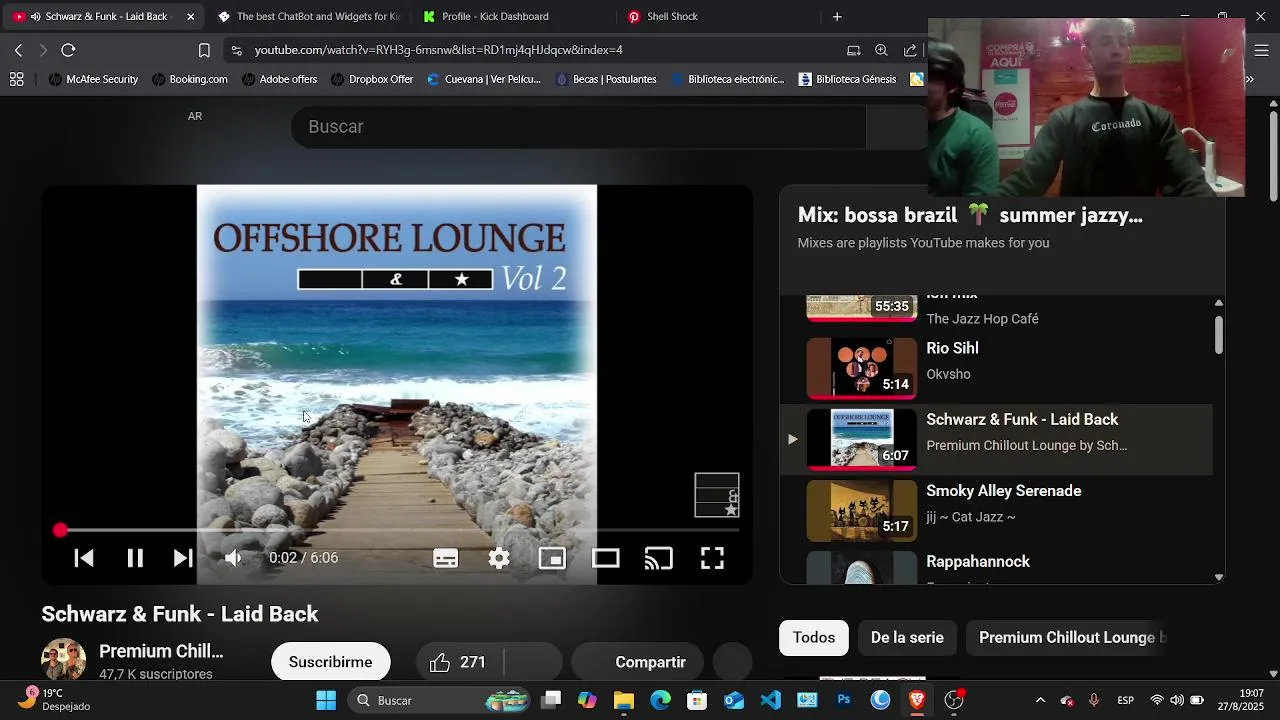Navigate back in the browser
Viewport: 1280px width, 720px height.
(x=18, y=50)
